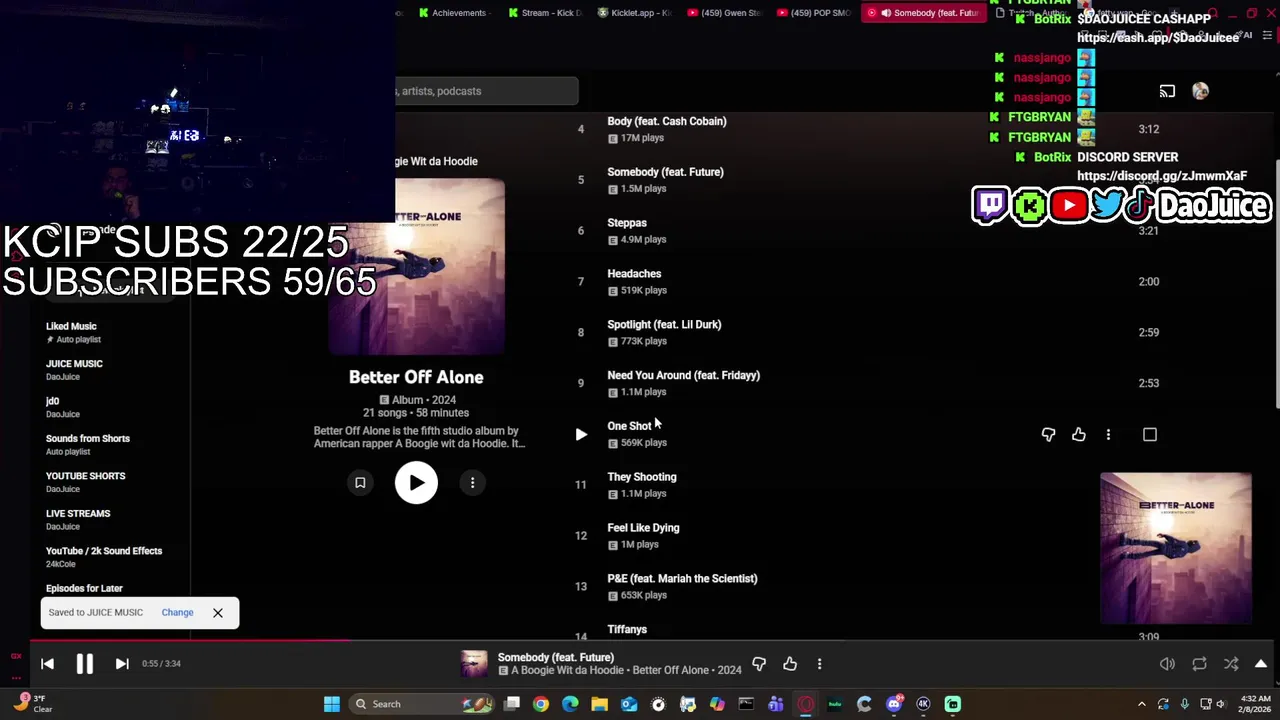Tick the One Shot selection checkbox

click(x=1149, y=434)
